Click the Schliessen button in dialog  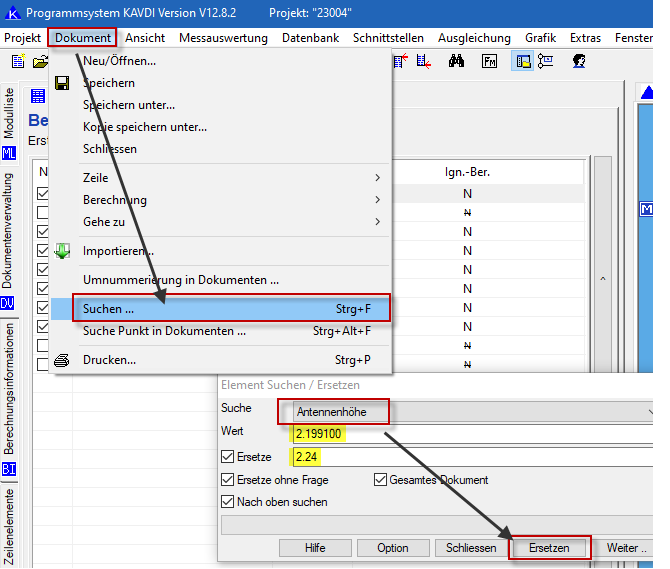click(x=472, y=548)
